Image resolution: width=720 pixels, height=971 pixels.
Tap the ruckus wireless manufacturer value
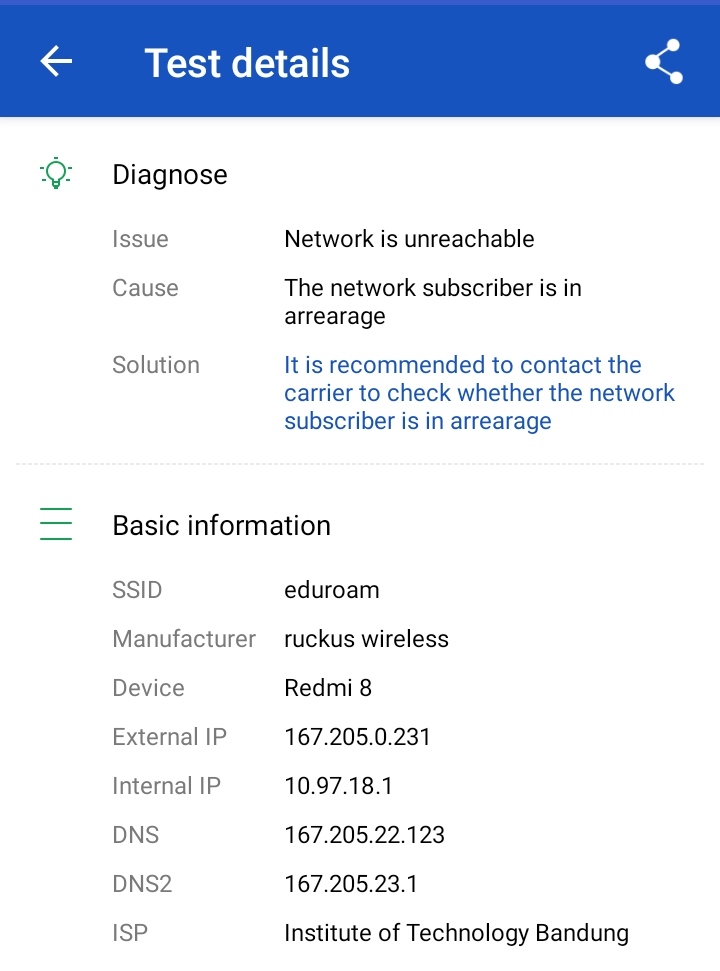(366, 639)
